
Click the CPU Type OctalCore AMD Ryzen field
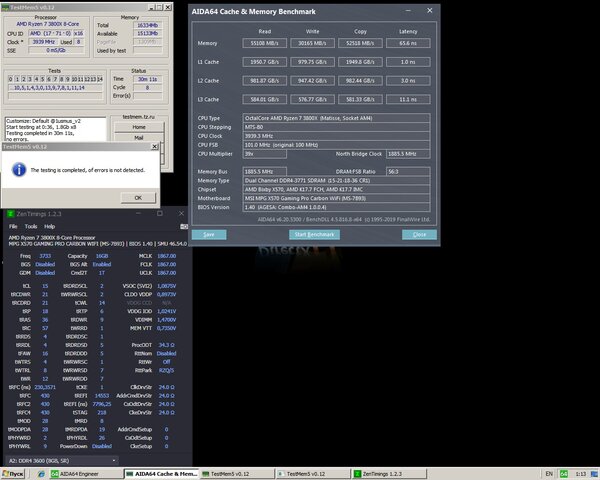point(336,118)
